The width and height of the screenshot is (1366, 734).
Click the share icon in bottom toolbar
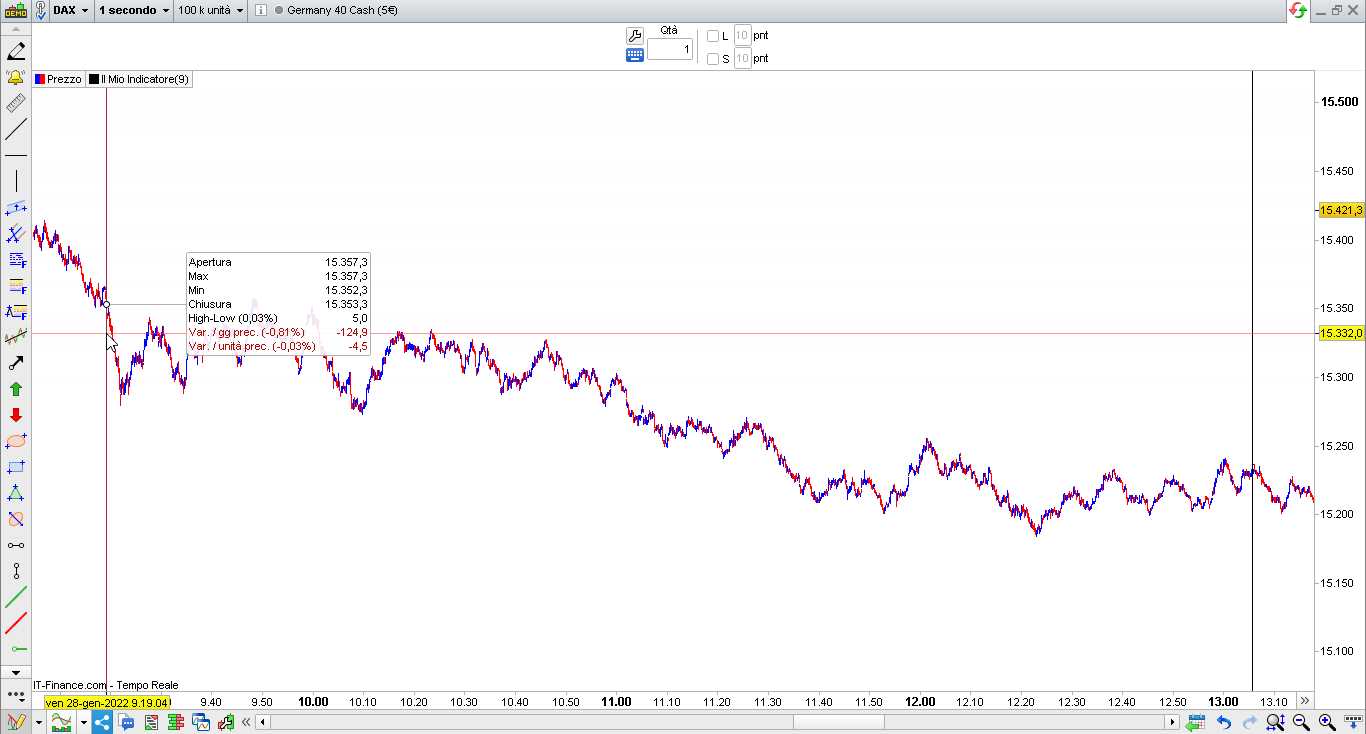[x=102, y=722]
